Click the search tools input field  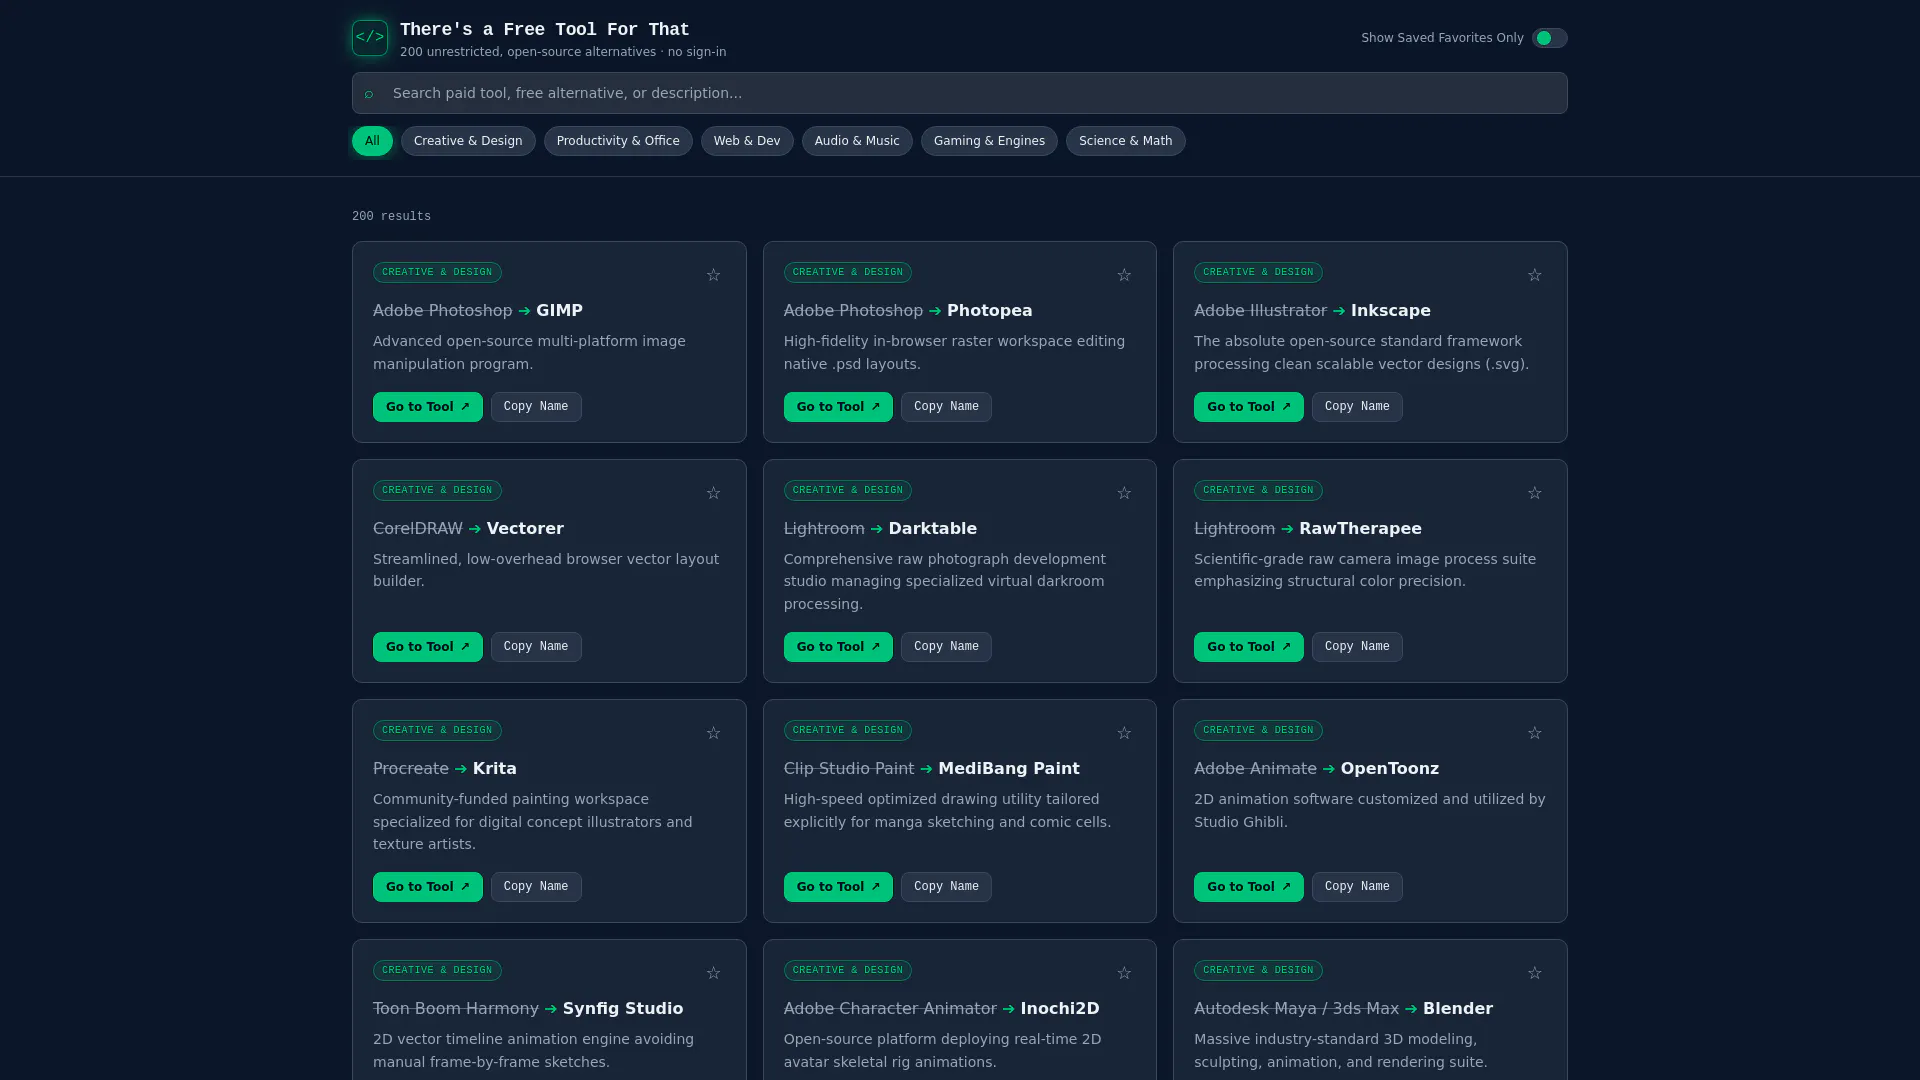(960, 93)
